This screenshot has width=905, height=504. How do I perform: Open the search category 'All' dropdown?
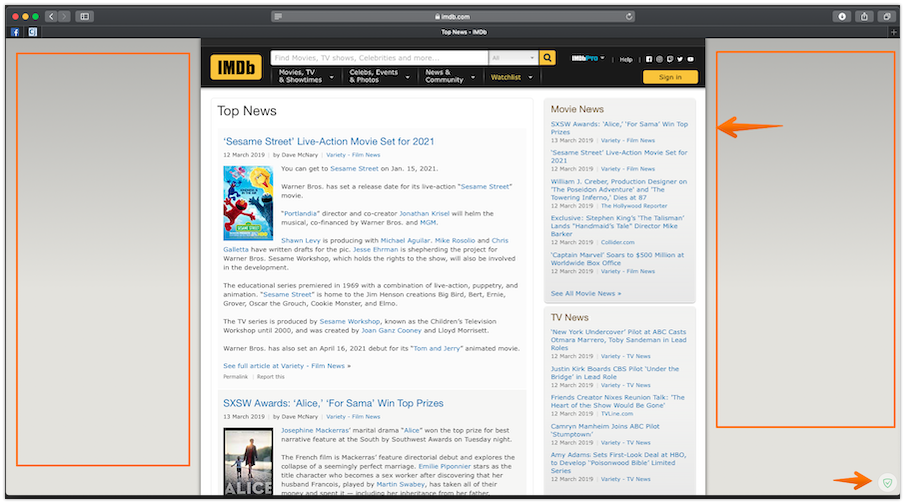[x=513, y=58]
